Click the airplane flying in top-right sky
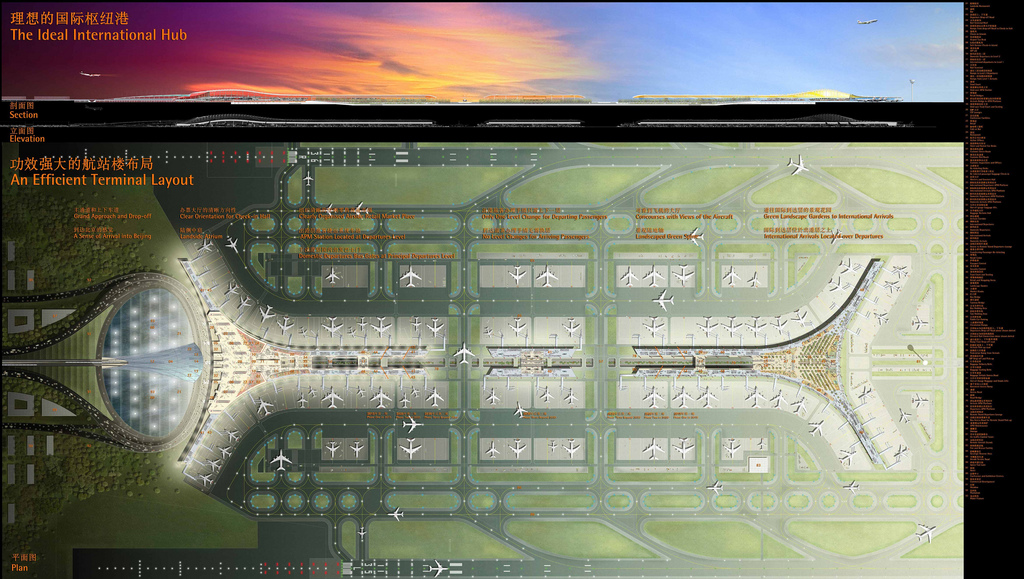This screenshot has width=1024, height=579. pos(866,21)
